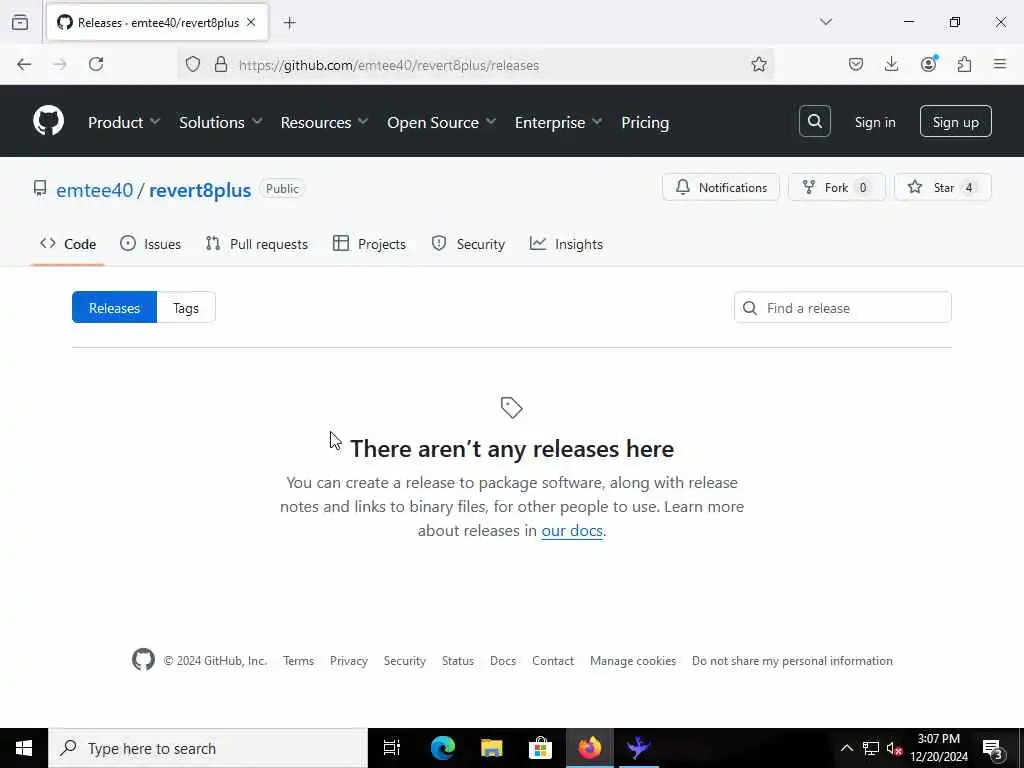Bookmark this page with the star icon

[758, 64]
